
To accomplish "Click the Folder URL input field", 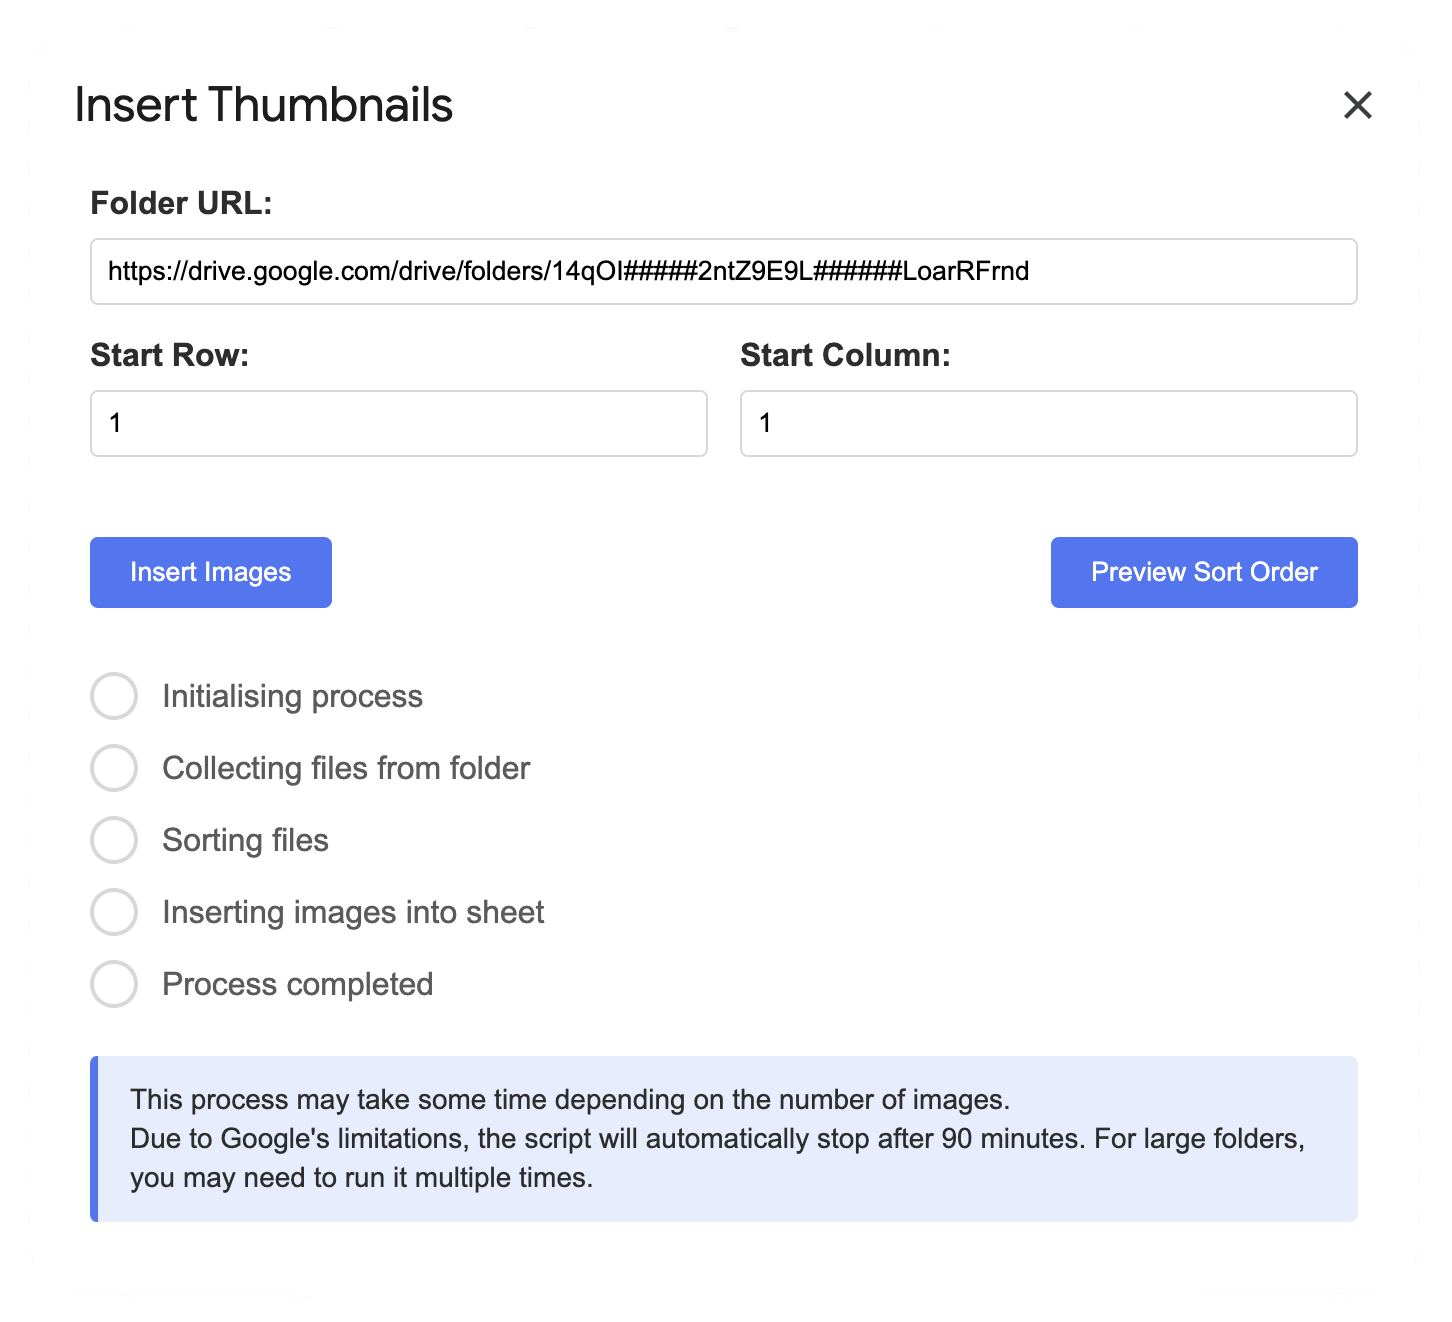I will pyautogui.click(x=723, y=271).
